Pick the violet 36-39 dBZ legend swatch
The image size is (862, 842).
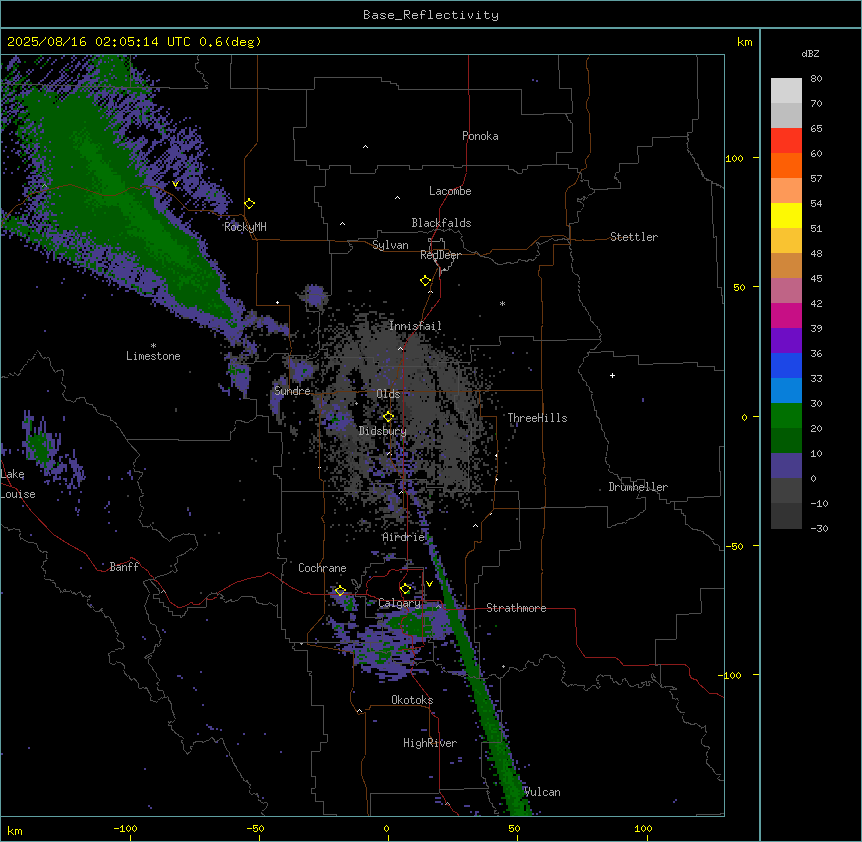[786, 341]
